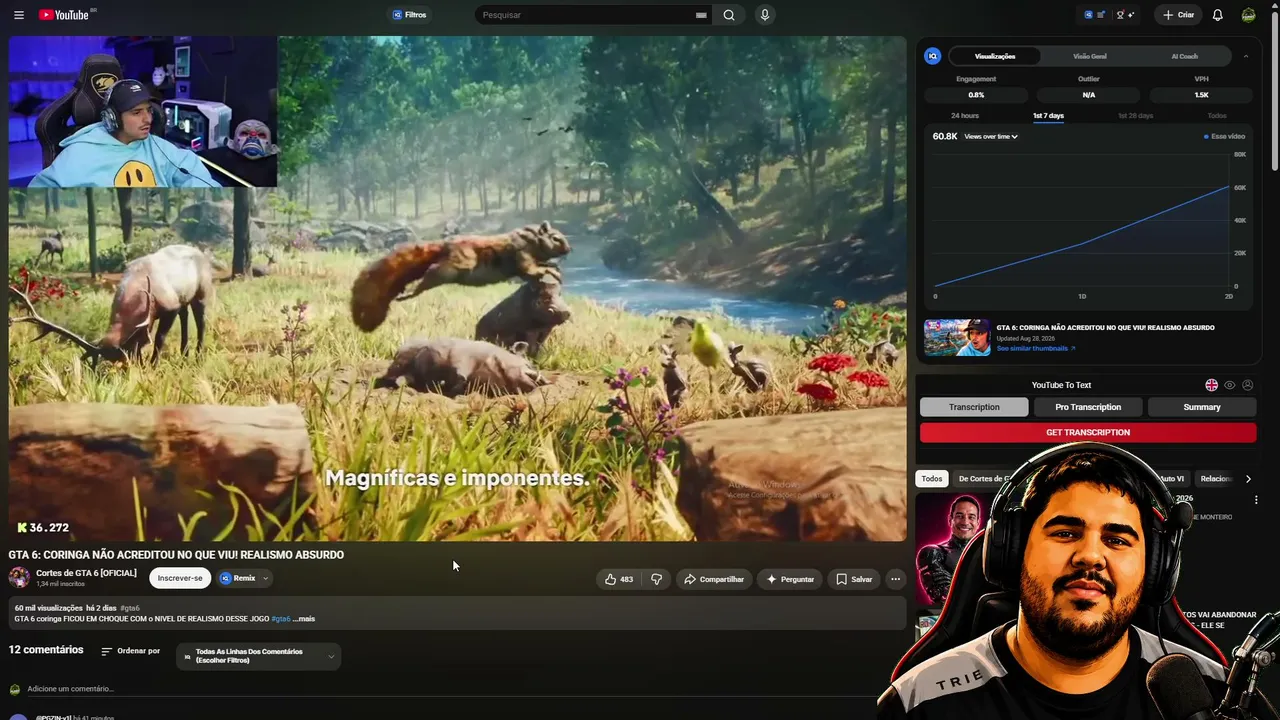Click the magnifying glass search button
Image resolution: width=1280 pixels, height=720 pixels.
tap(729, 15)
